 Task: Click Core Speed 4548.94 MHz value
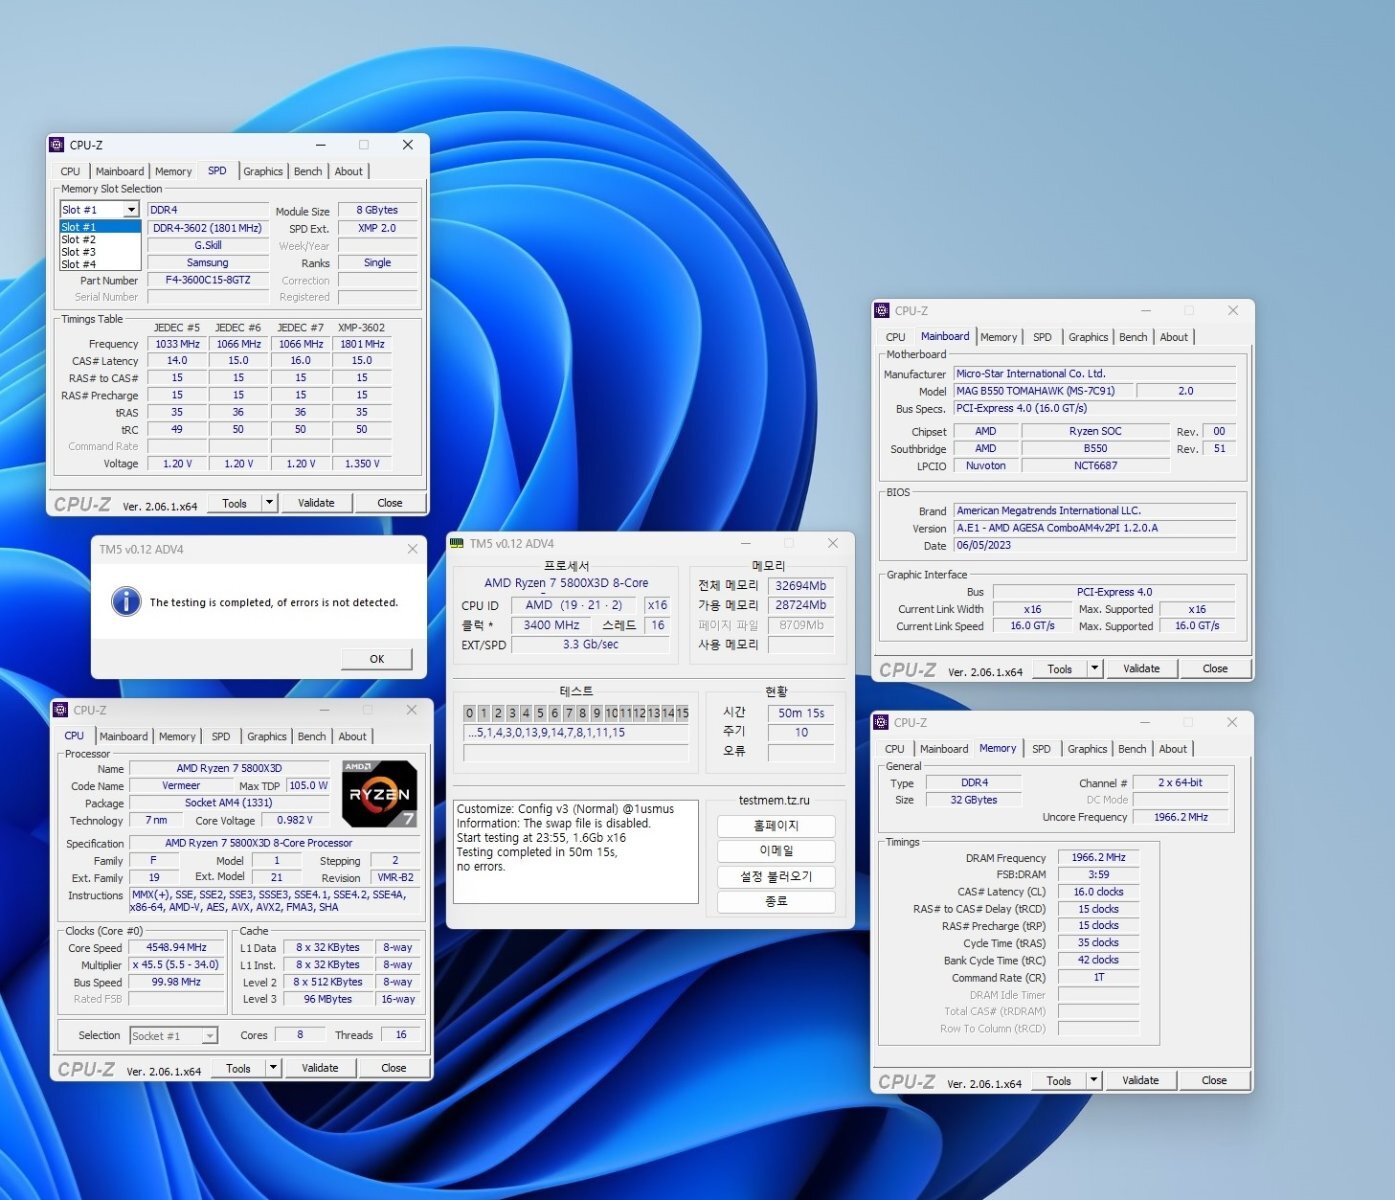(177, 947)
